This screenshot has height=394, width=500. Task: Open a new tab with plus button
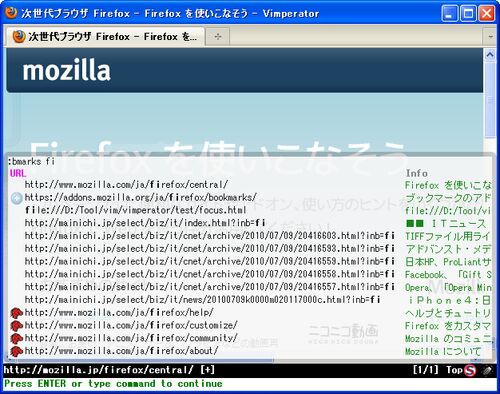coord(218,36)
